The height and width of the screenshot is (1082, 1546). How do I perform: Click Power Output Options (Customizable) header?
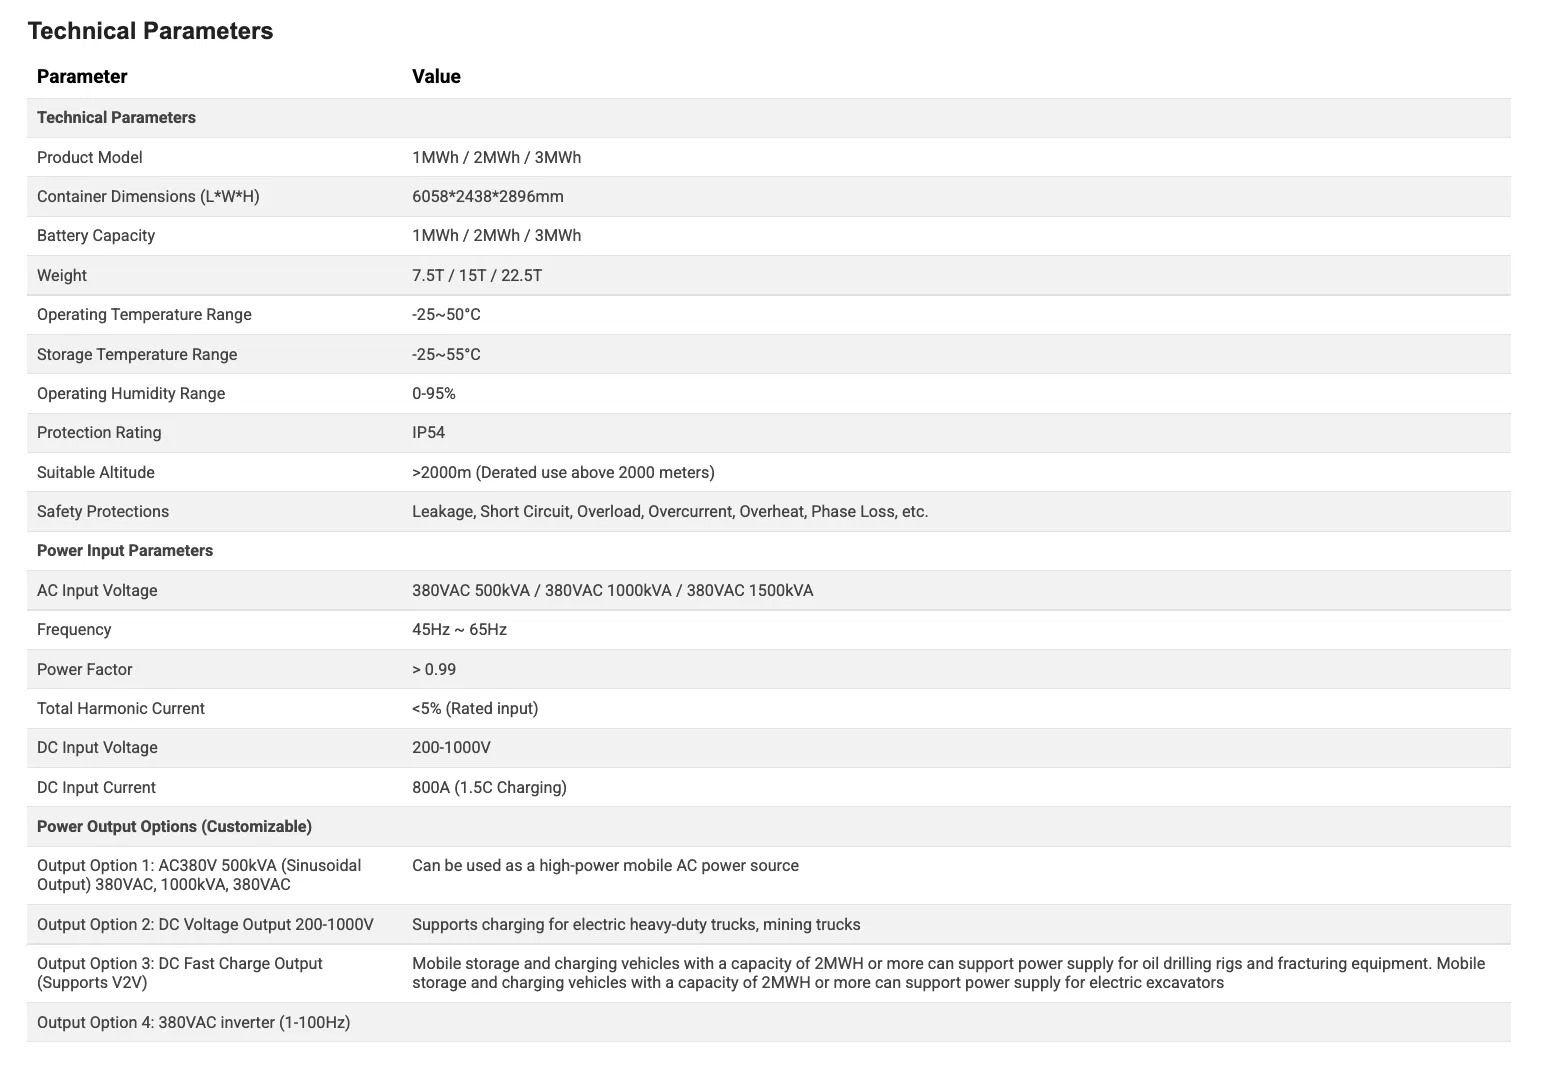coord(174,827)
